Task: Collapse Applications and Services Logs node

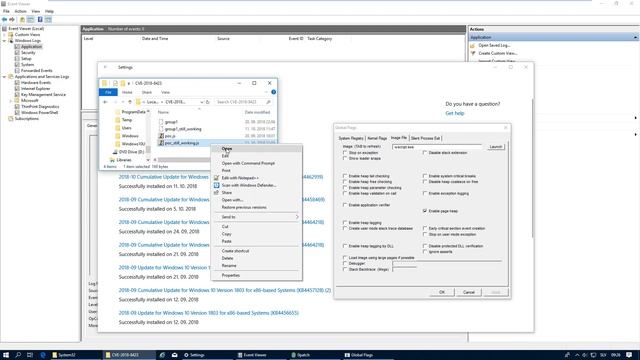Action: pos(4,76)
